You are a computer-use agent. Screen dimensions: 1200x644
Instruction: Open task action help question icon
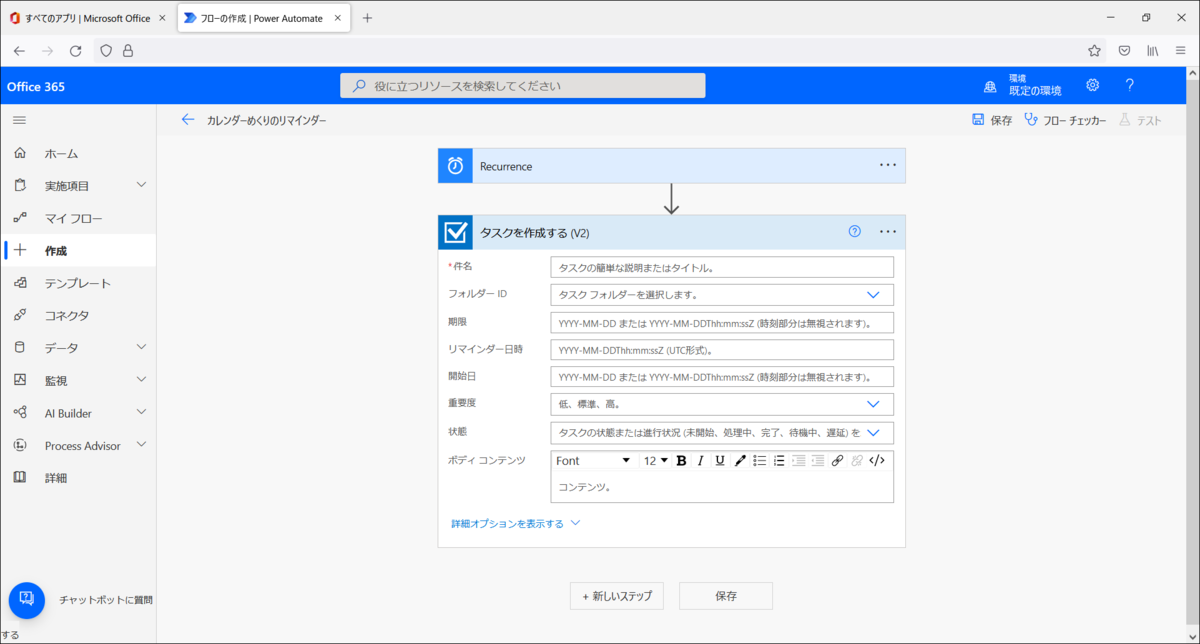pyautogui.click(x=855, y=231)
